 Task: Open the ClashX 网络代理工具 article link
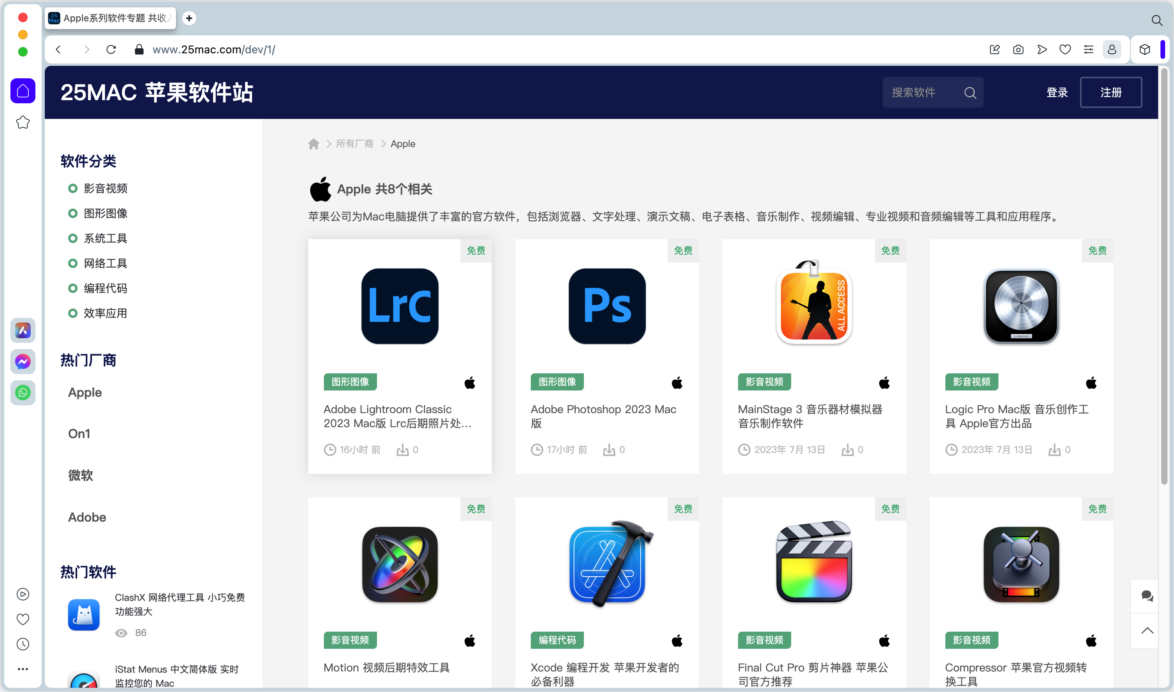point(180,604)
